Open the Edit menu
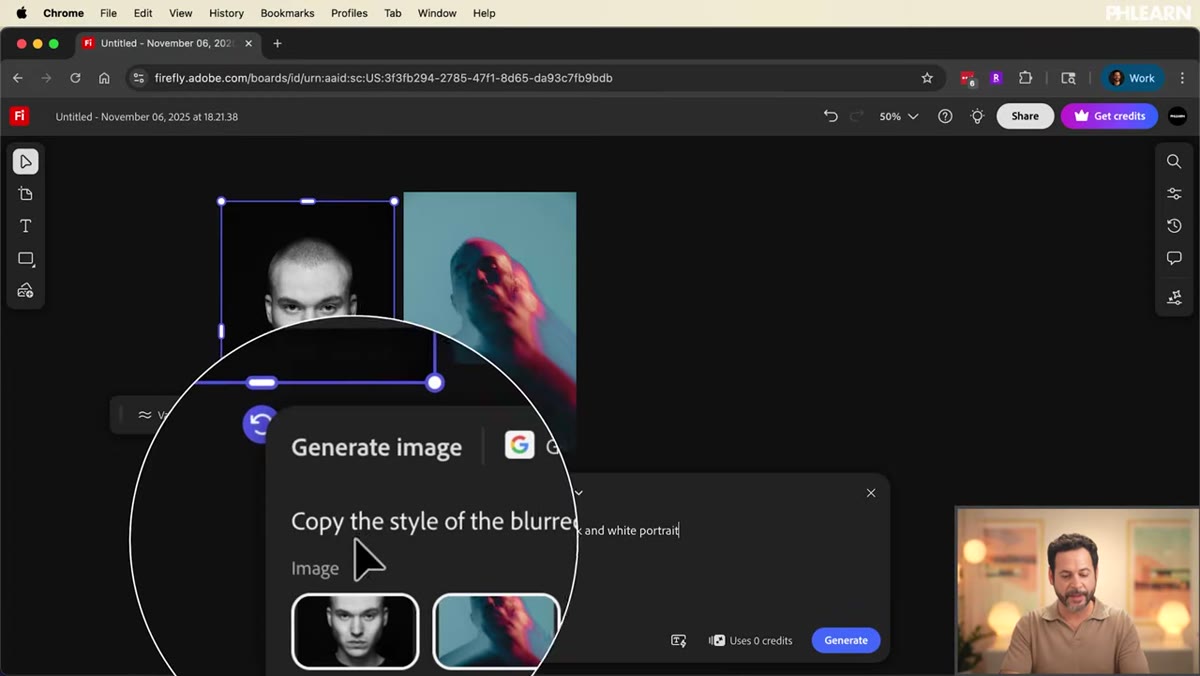The width and height of the screenshot is (1200, 676). pyautogui.click(x=143, y=13)
